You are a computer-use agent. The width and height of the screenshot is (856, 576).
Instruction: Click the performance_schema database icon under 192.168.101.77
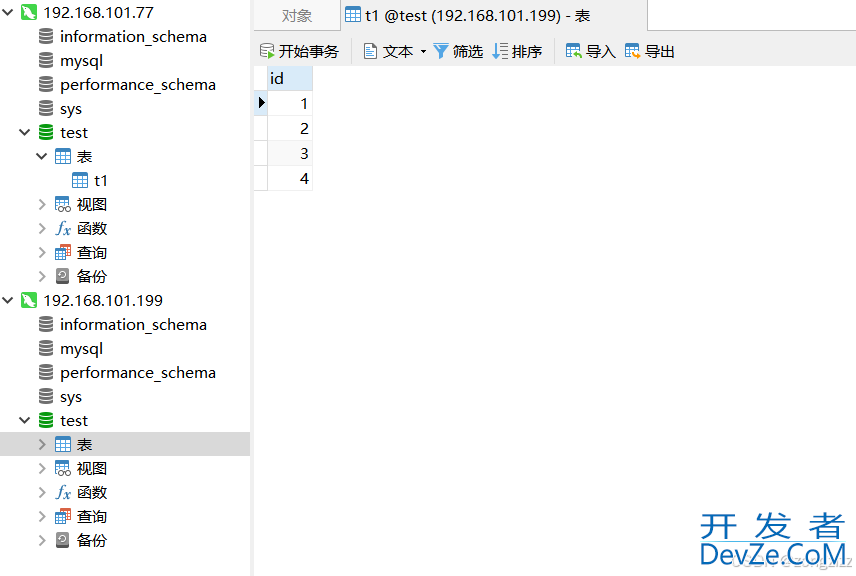(x=46, y=85)
